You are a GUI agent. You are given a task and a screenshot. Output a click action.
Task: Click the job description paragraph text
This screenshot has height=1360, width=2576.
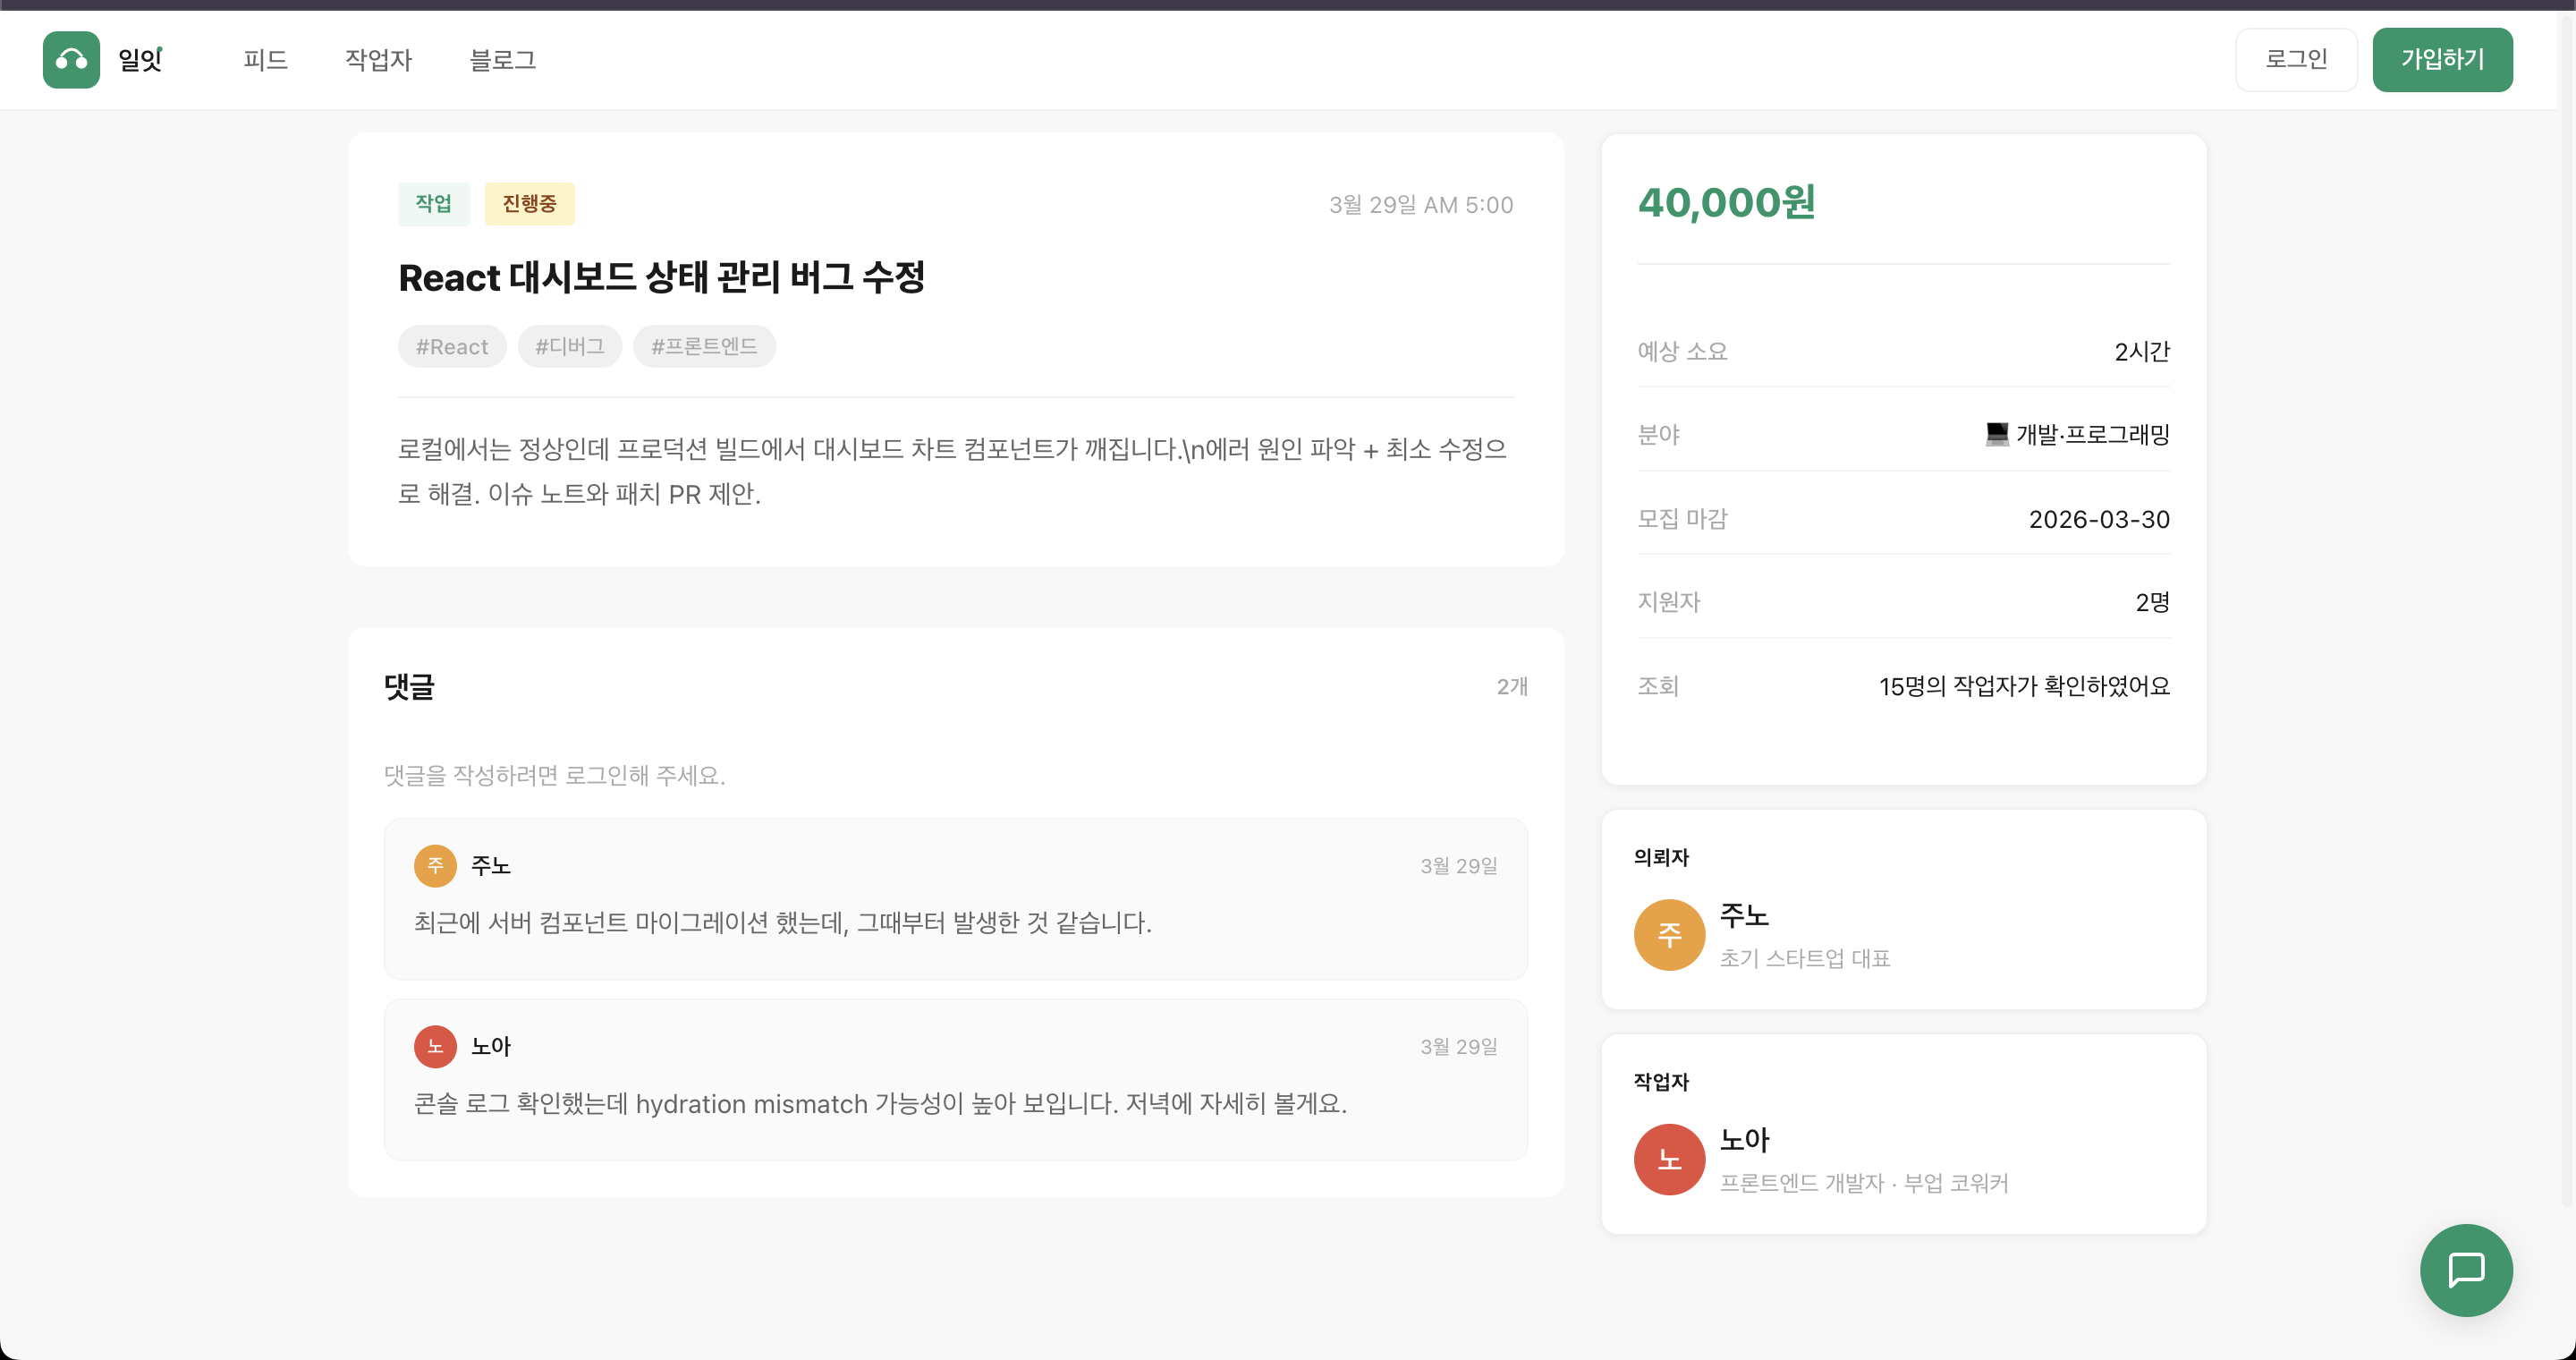point(952,471)
